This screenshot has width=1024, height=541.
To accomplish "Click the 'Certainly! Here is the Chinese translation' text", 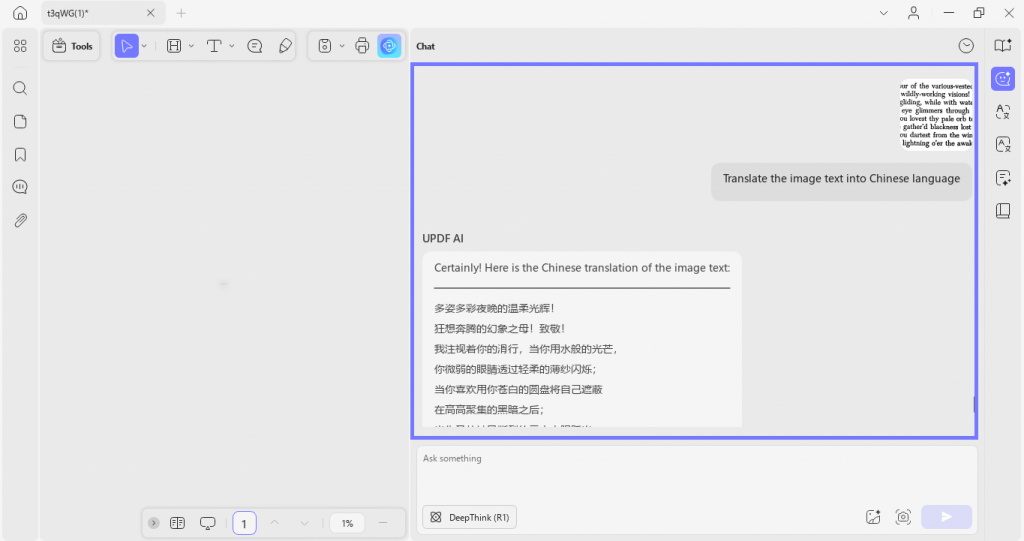I will coord(582,268).
